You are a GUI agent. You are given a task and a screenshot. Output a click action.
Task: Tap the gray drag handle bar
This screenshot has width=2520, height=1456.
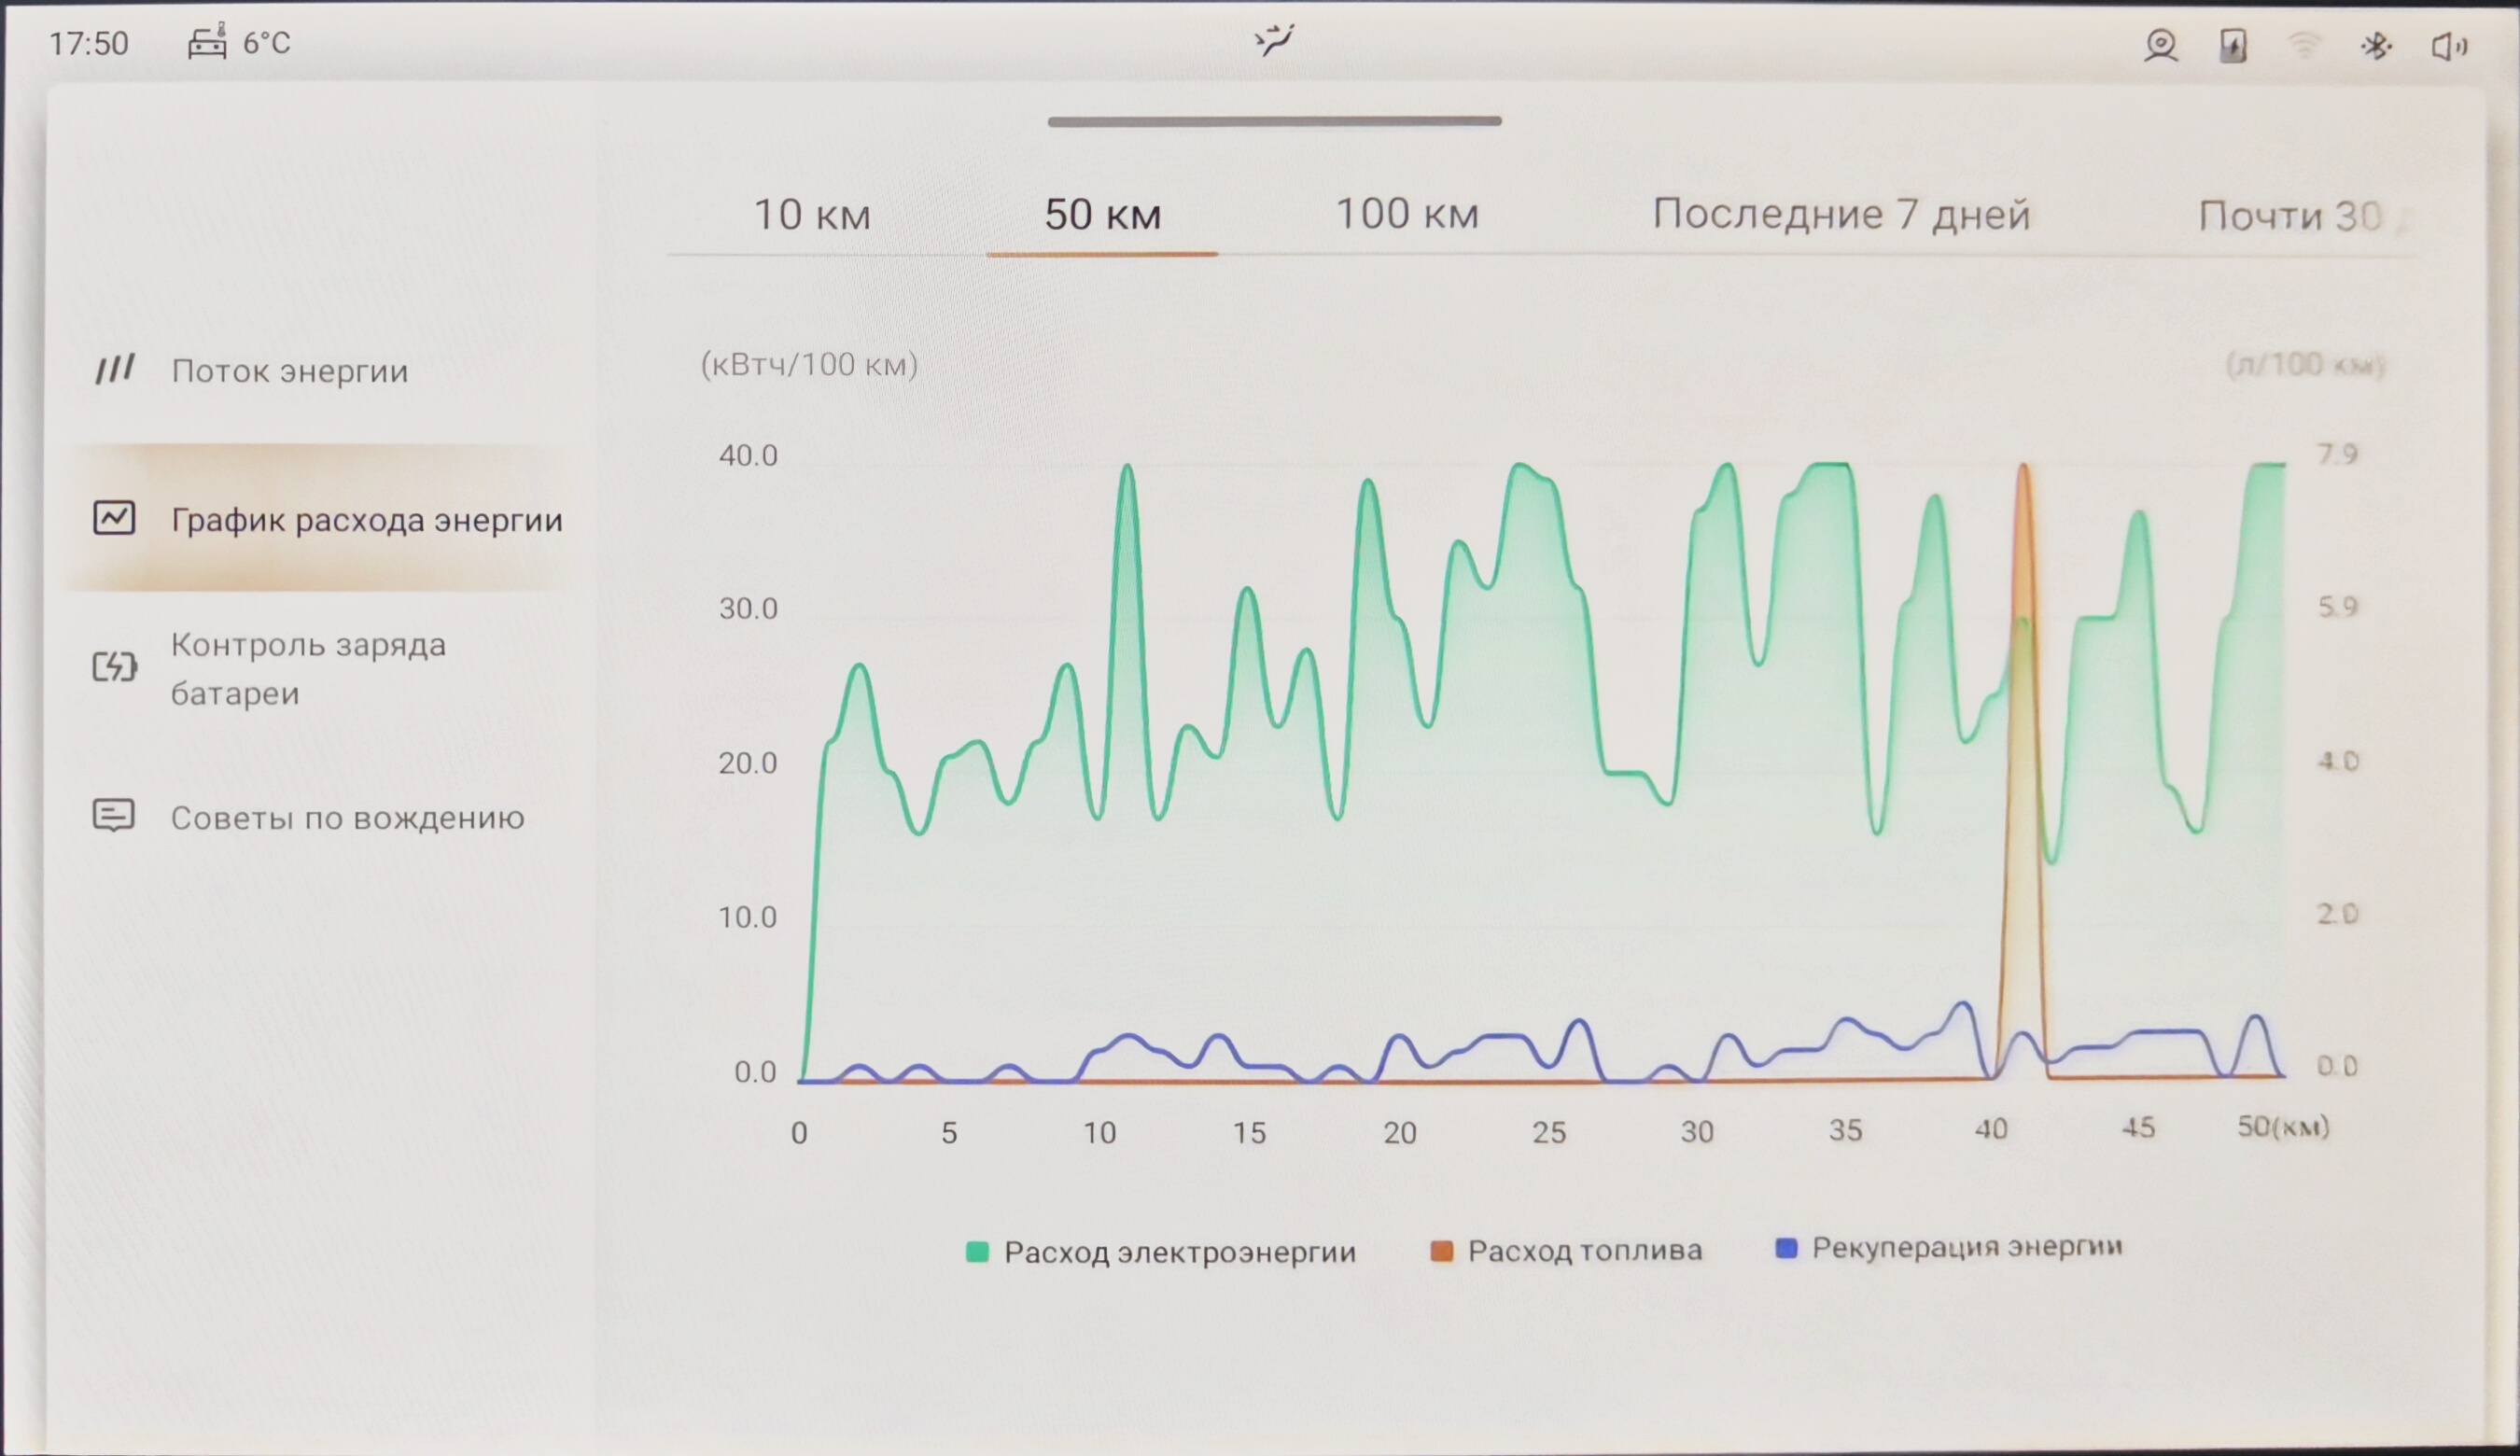click(x=1274, y=121)
